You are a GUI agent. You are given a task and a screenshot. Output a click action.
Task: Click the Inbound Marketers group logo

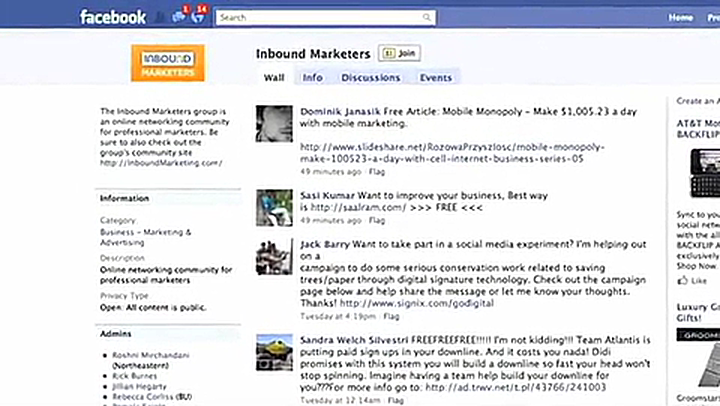[x=167, y=62]
